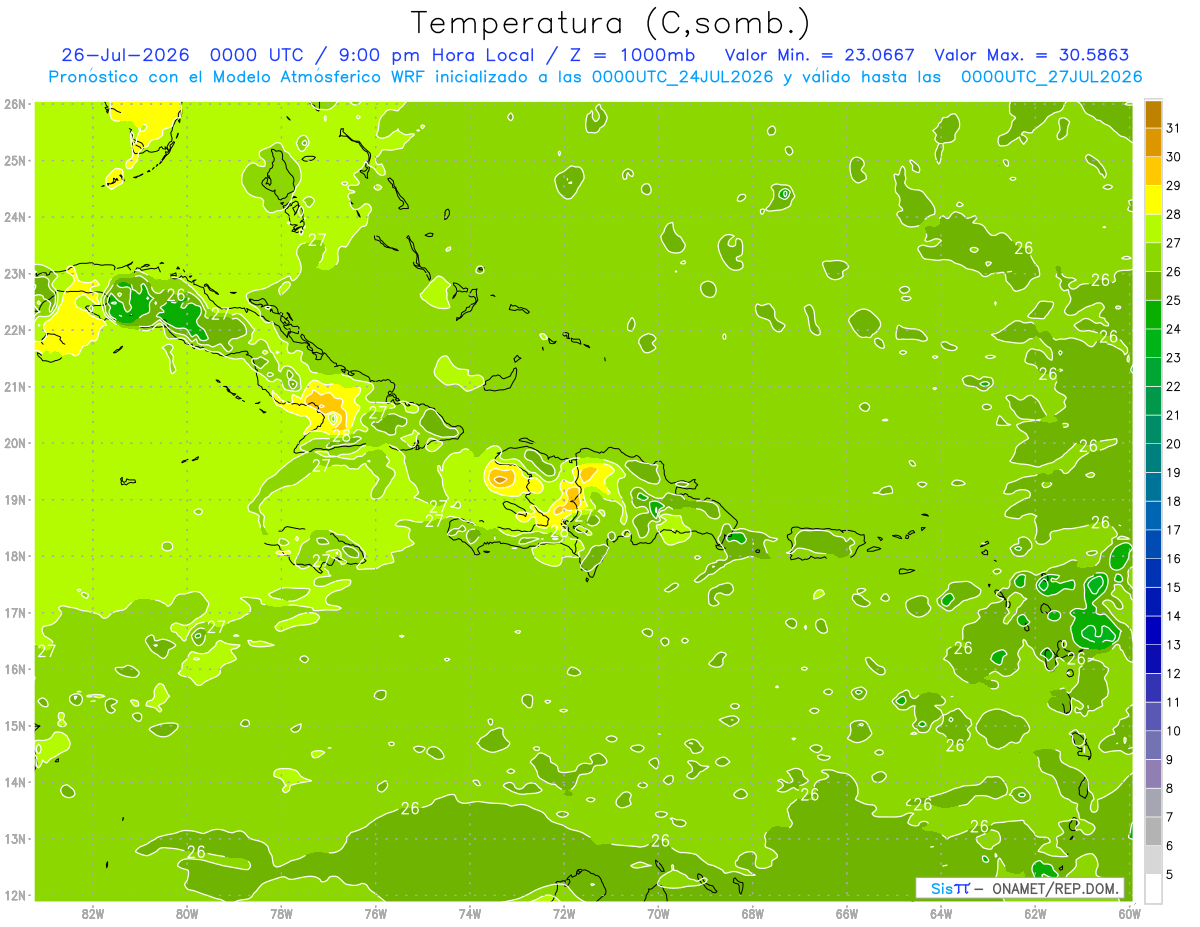Viewport: 1200px width, 927px height.
Task: Click the "22" color scale label
Action: 1174,386
